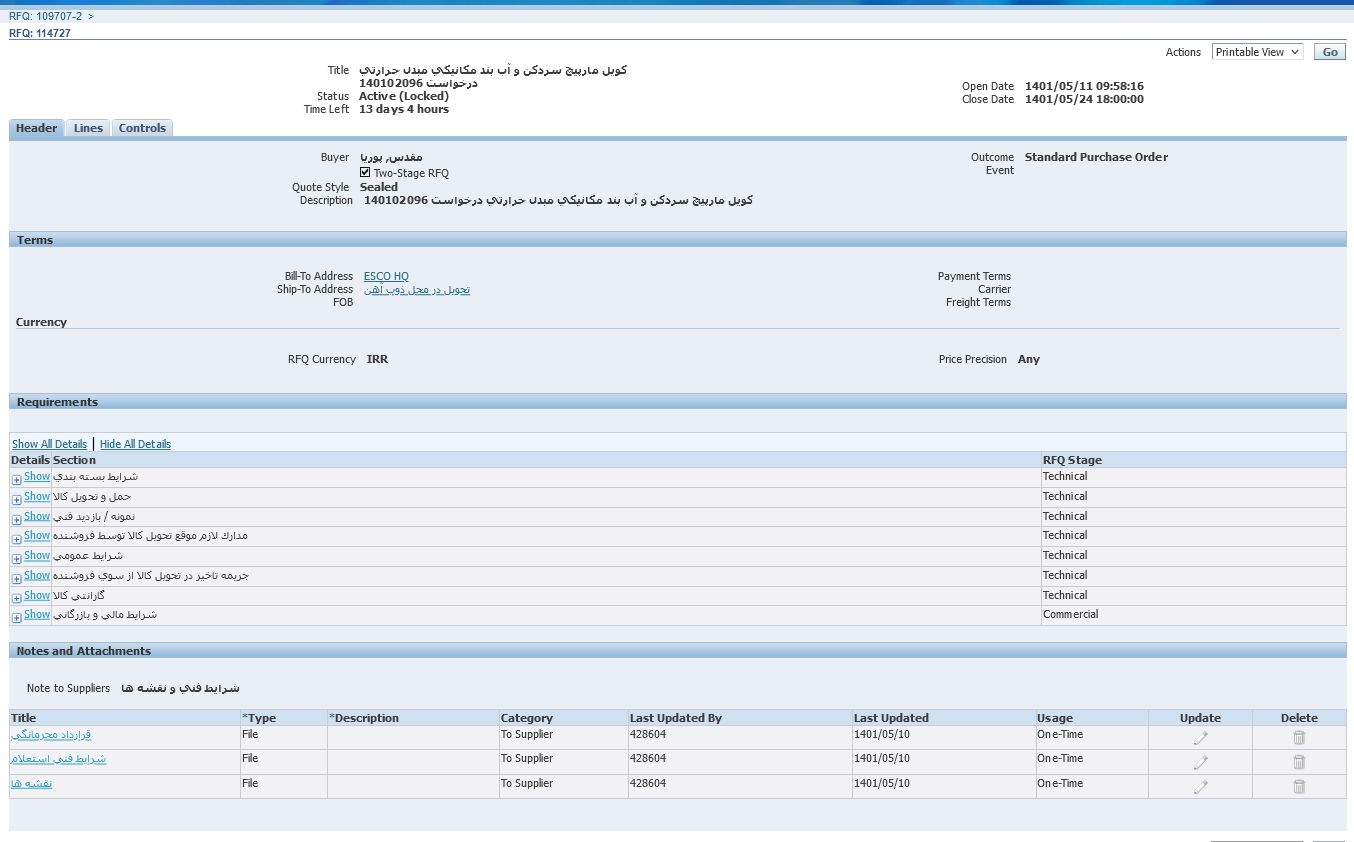Click the plus icon beside گارانتي كالا

17,598
